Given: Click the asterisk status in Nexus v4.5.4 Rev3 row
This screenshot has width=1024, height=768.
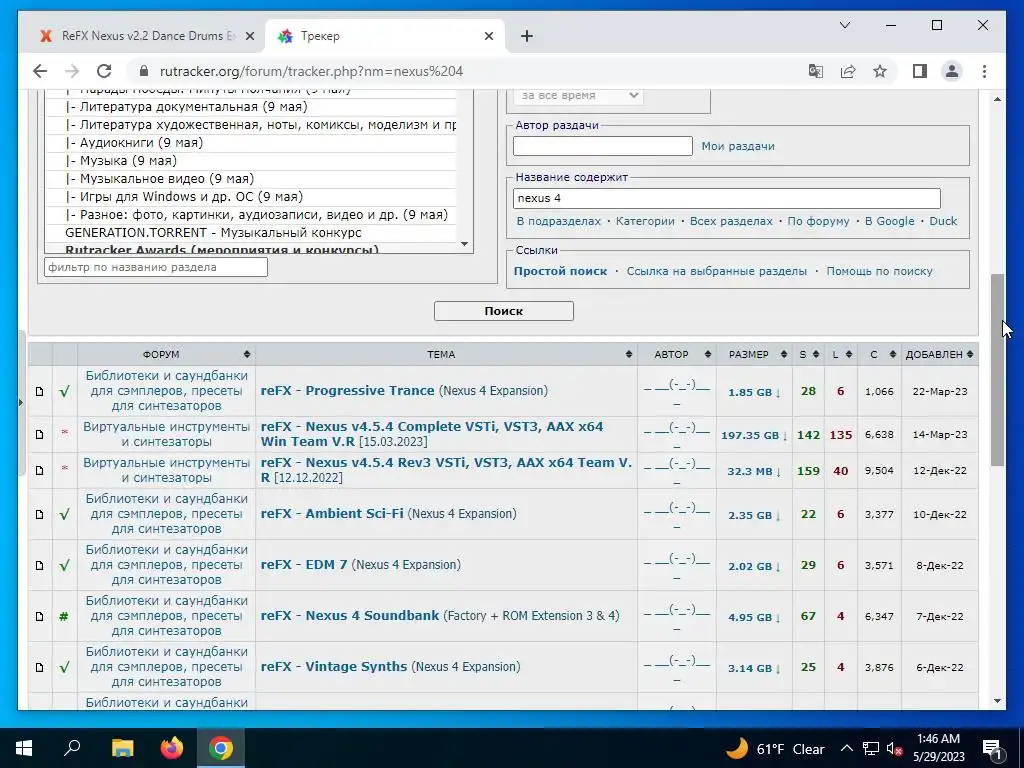Looking at the screenshot, I should coord(64,468).
